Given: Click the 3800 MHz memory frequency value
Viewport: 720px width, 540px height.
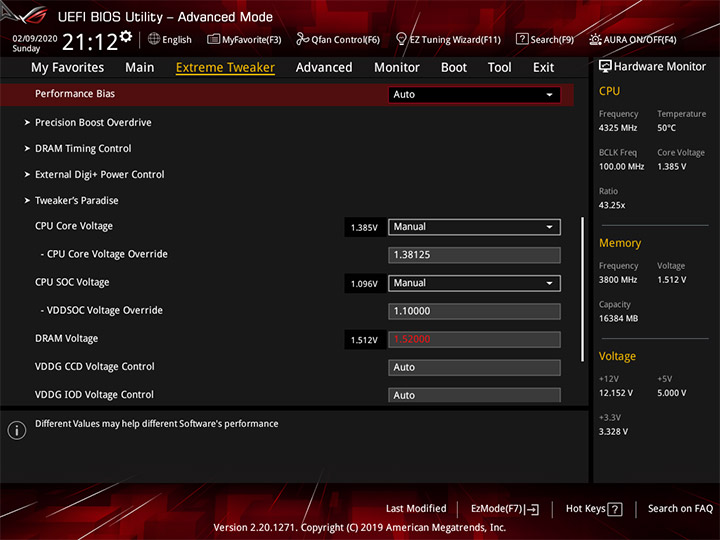Looking at the screenshot, I should pyautogui.click(x=618, y=280).
